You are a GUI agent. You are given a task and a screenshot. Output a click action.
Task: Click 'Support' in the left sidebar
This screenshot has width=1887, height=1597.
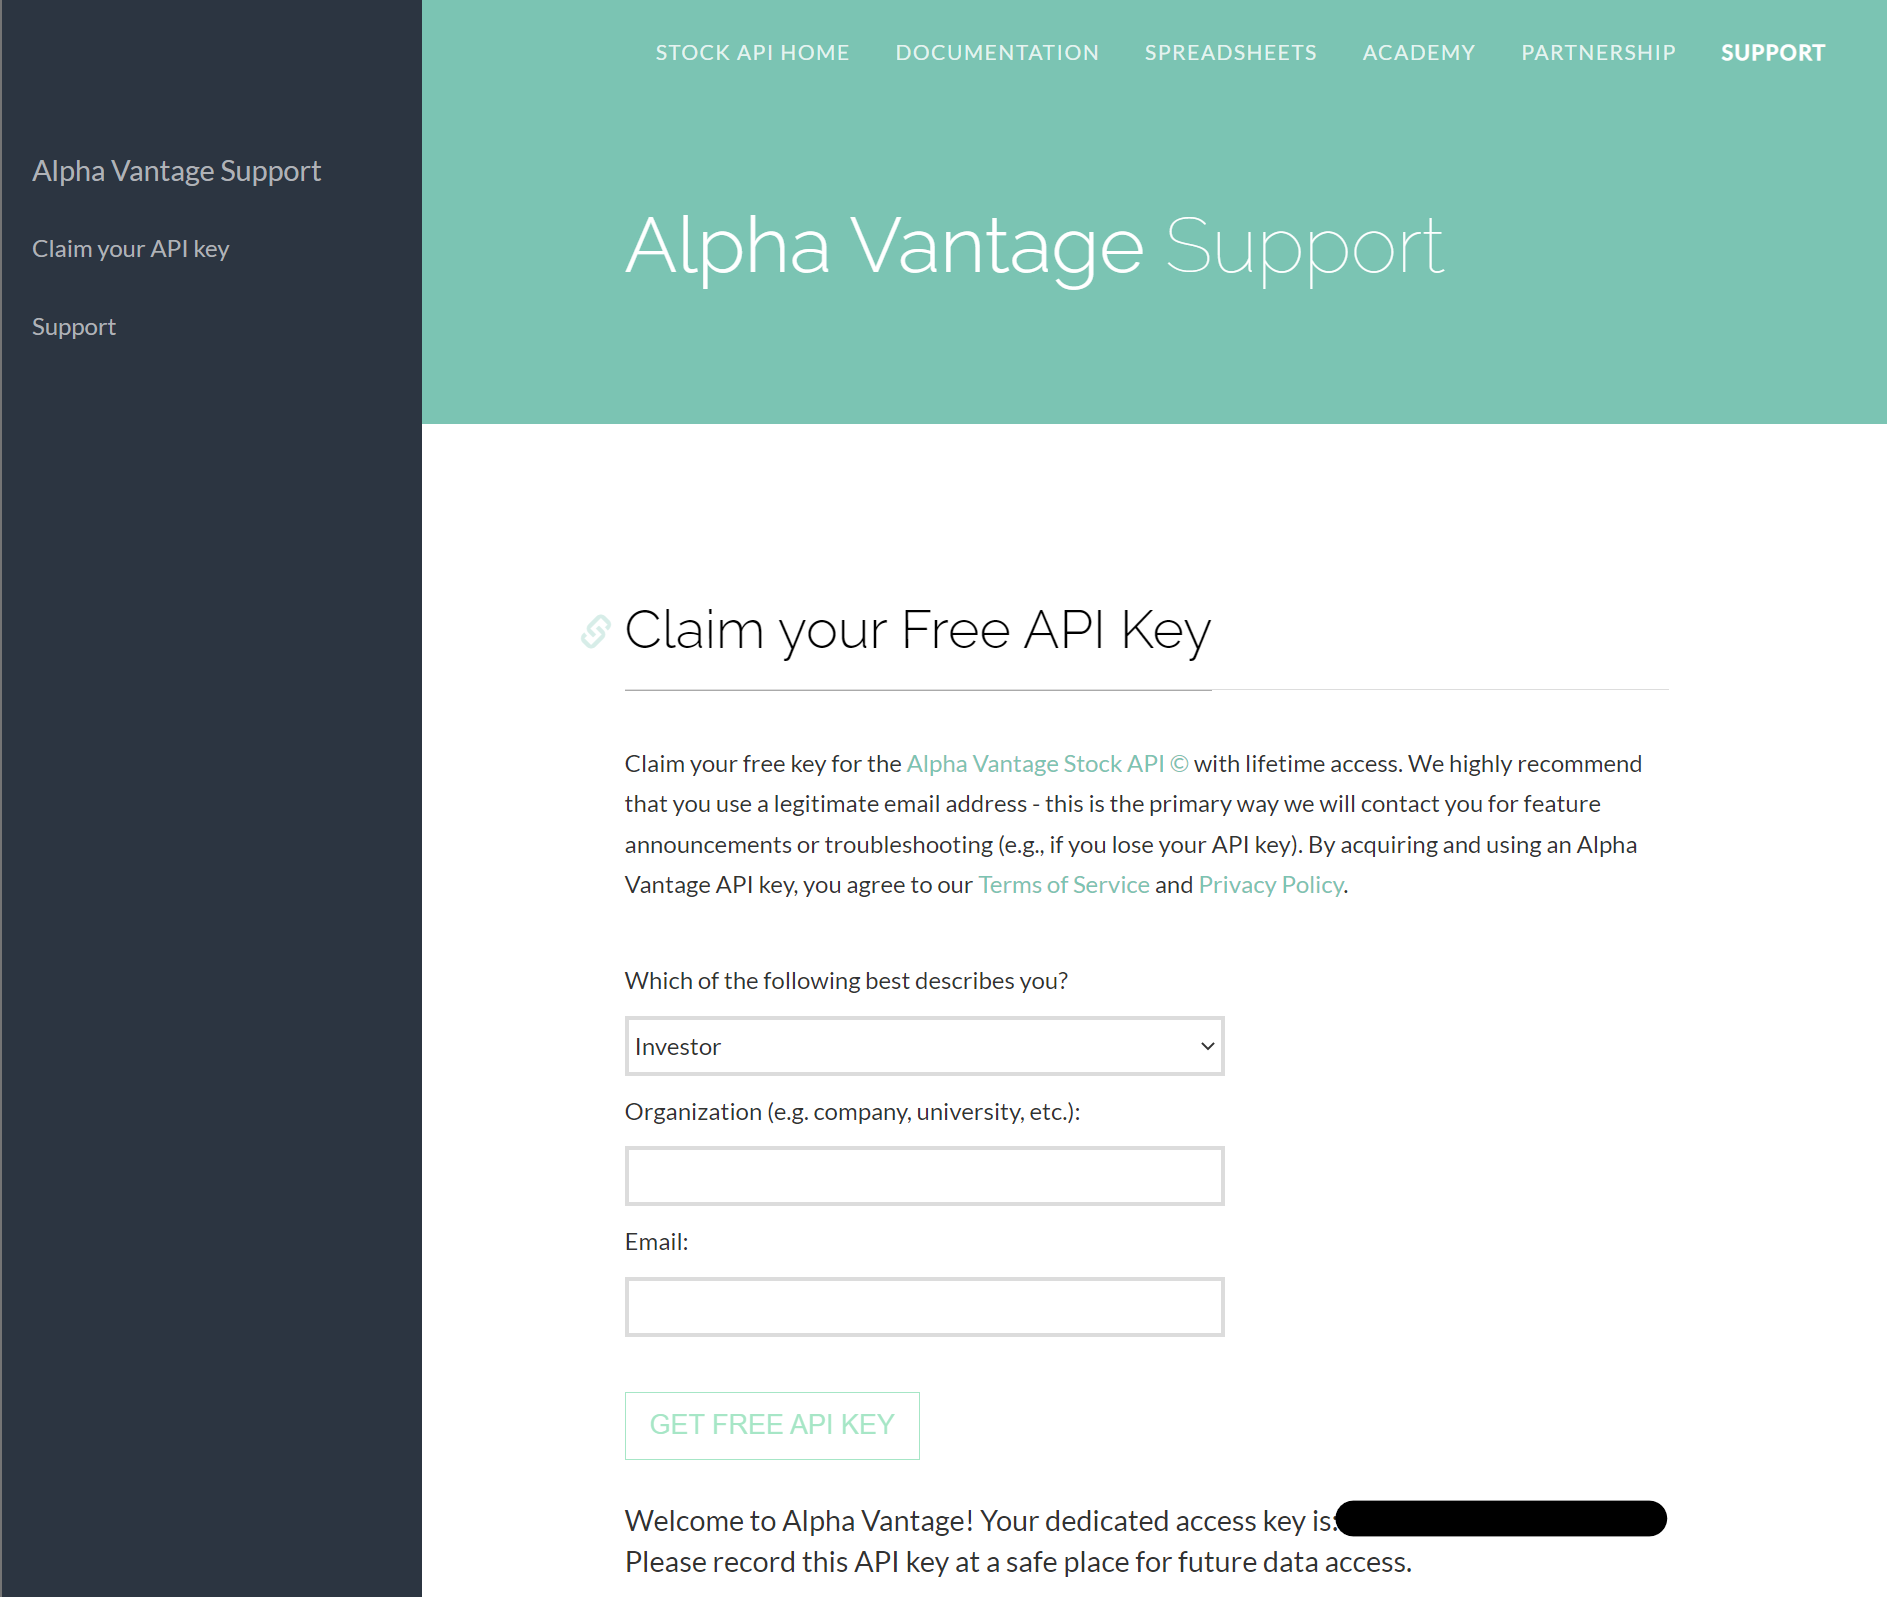coord(74,326)
